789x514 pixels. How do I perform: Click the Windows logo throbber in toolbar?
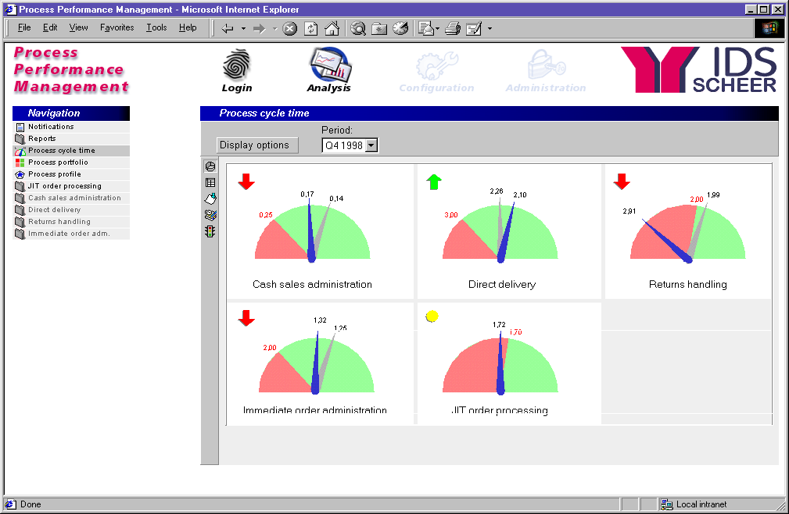[x=769, y=28]
